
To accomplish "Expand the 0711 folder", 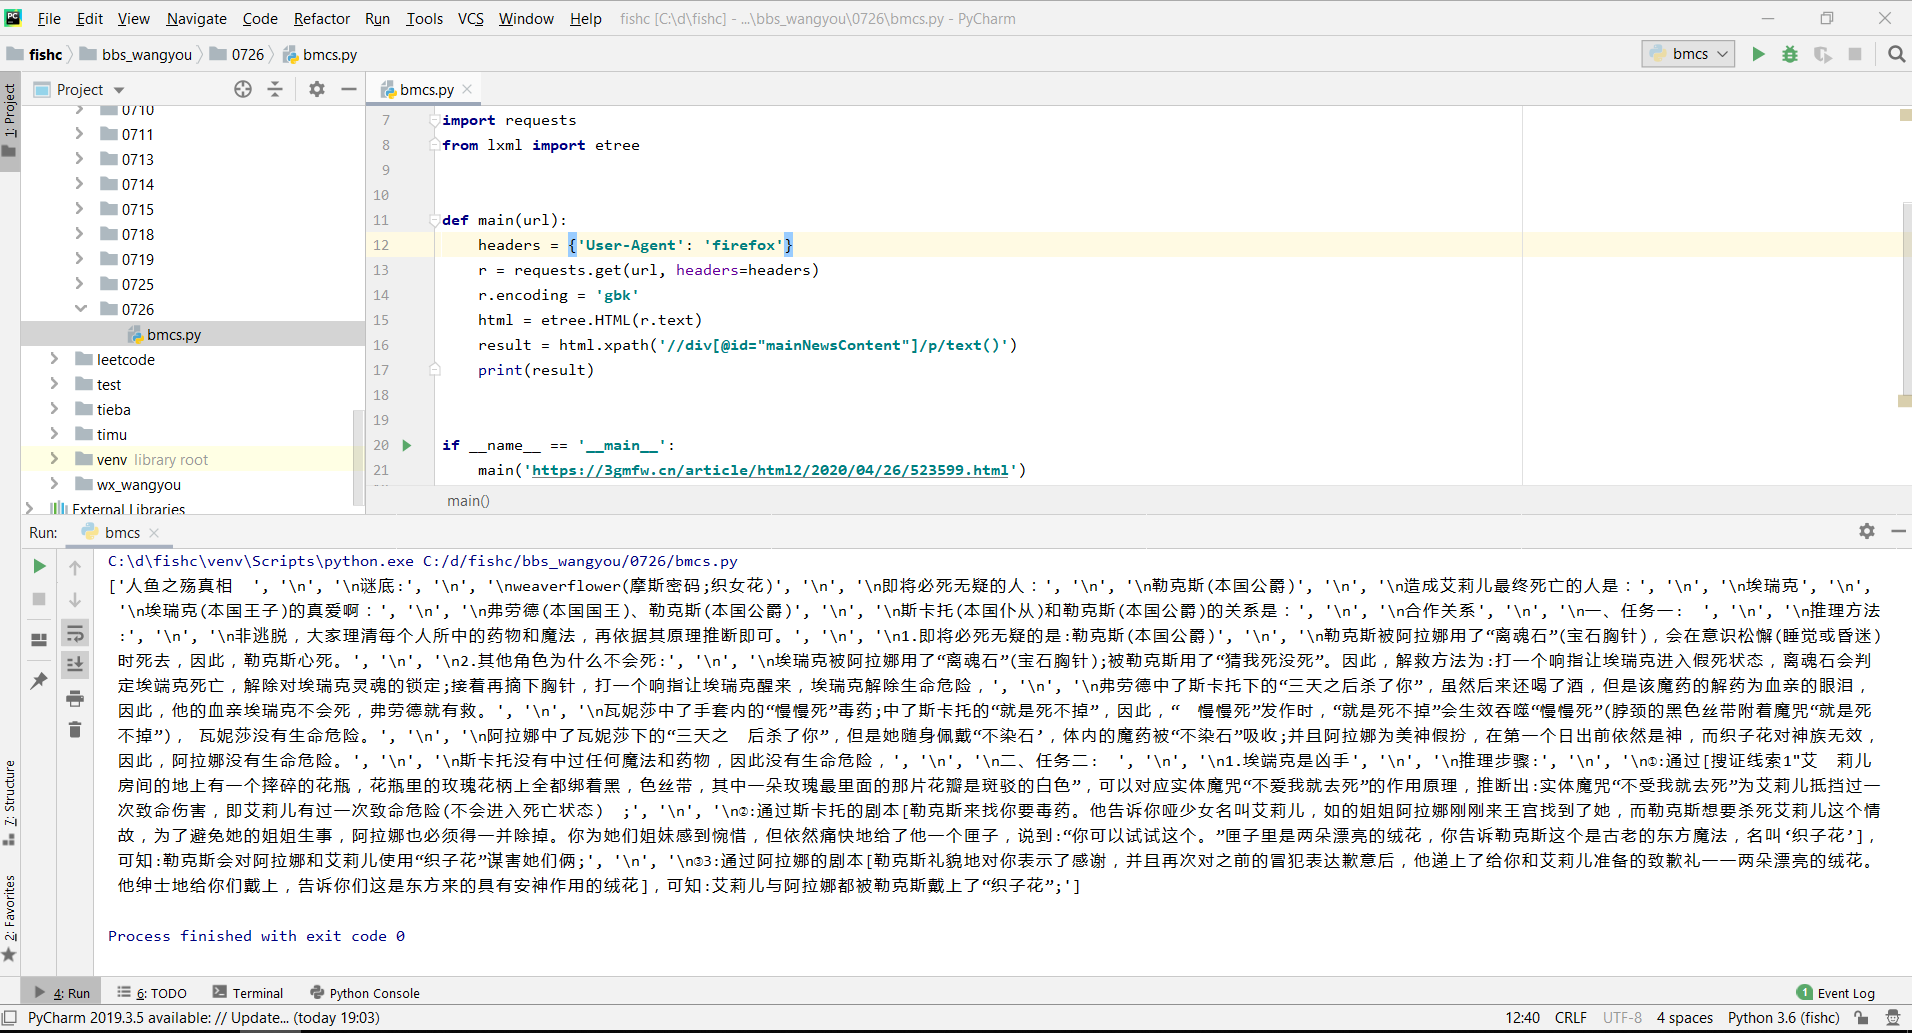I will click(x=79, y=134).
